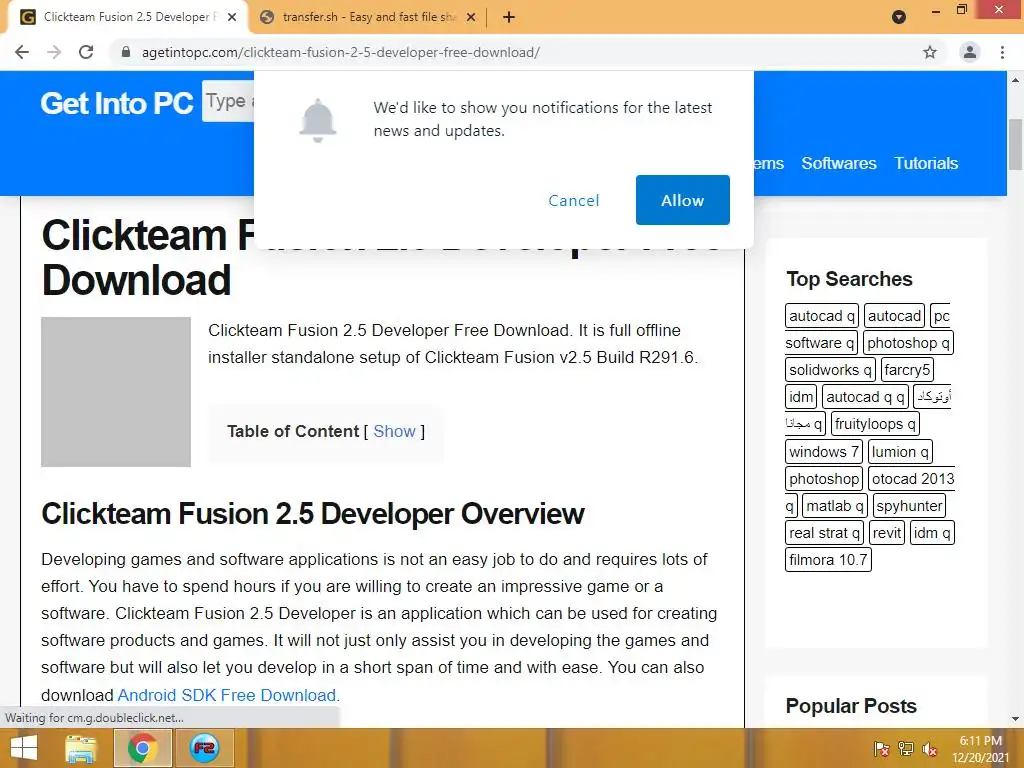Open the Chrome profile avatar menu
Viewport: 1024px width, 768px height.
click(969, 52)
